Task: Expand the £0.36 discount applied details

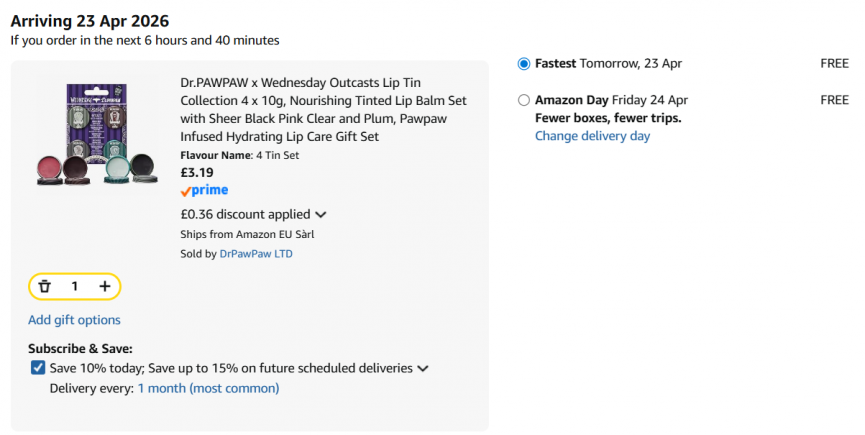Action: click(320, 214)
